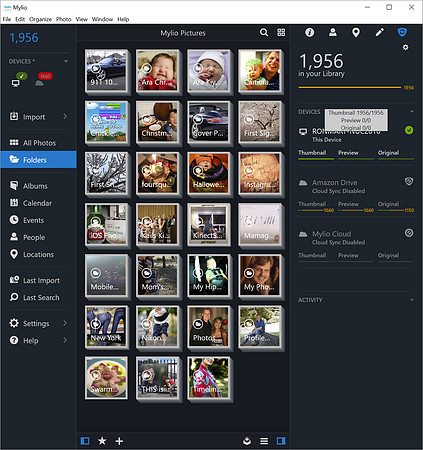Click the Mylio Pictures title
423x450 pixels.
click(183, 33)
